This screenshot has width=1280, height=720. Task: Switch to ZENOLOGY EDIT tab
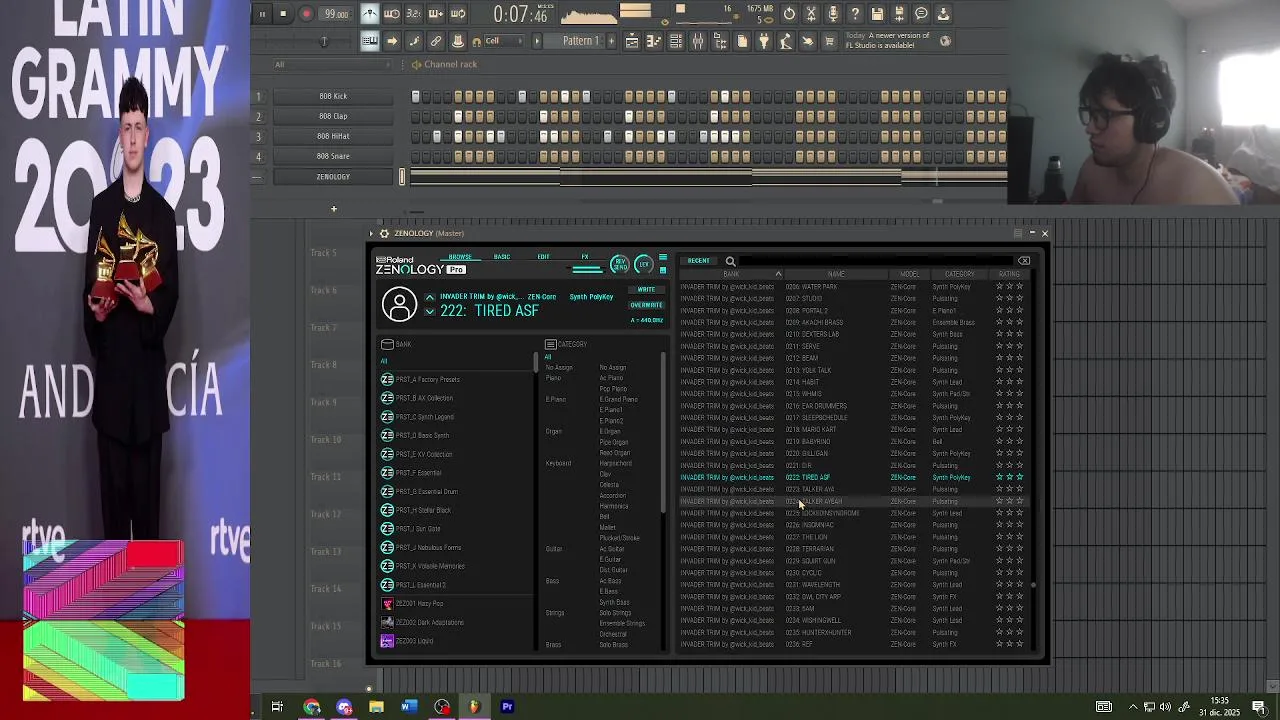point(543,257)
